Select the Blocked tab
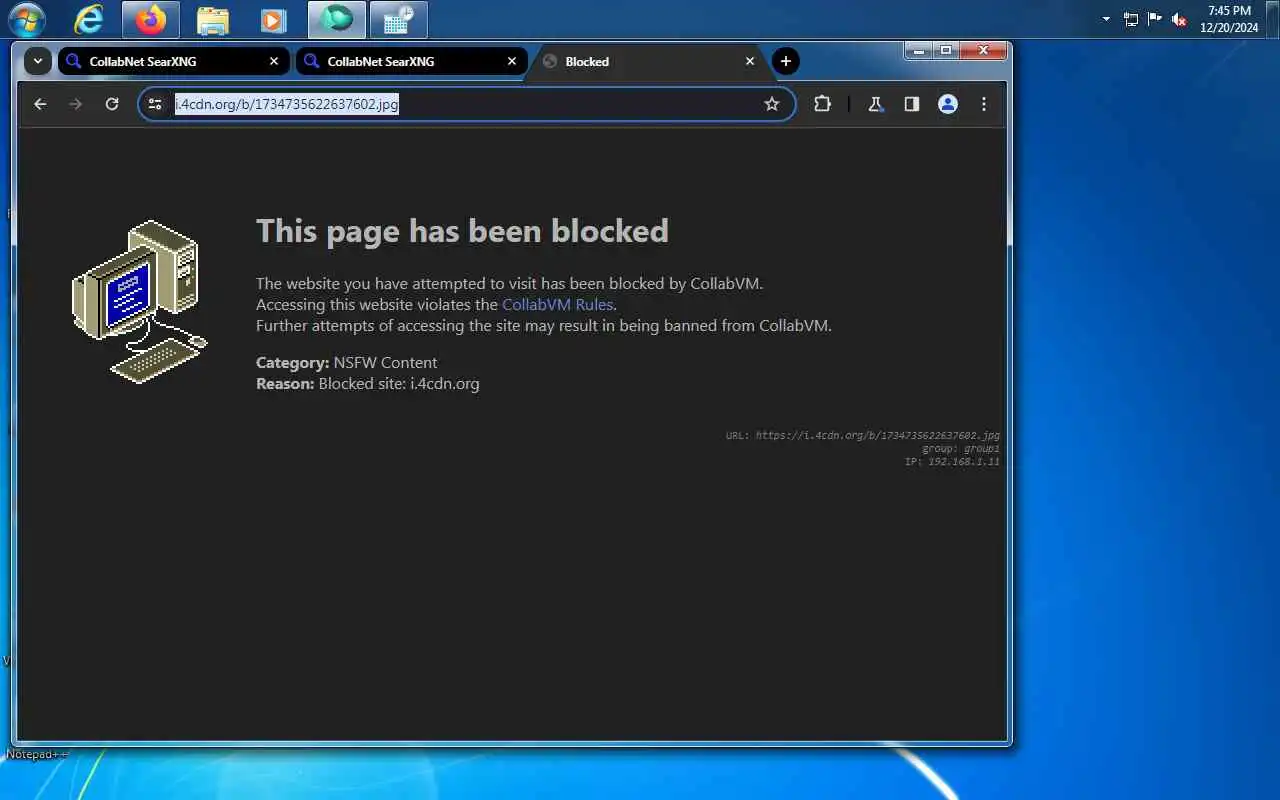Image resolution: width=1280 pixels, height=800 pixels. click(650, 61)
